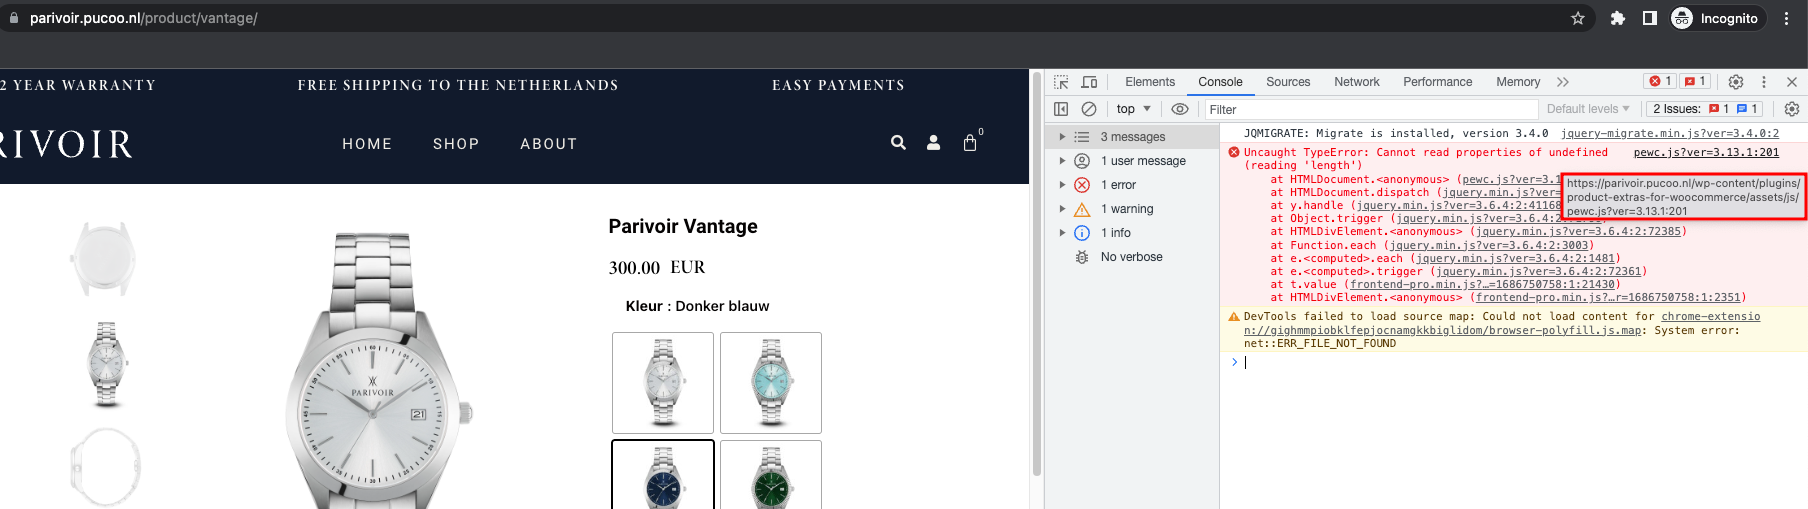
Task: Open DevTools customize three-dot menu
Action: tap(1764, 82)
